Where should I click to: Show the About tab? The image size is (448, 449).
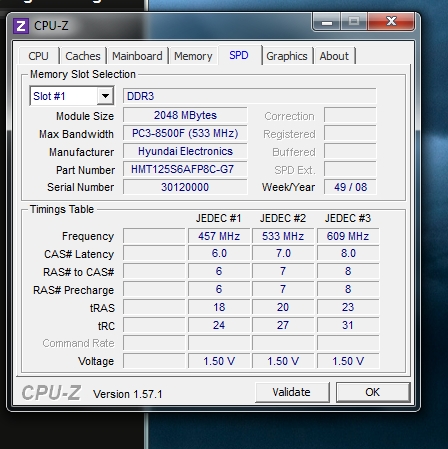click(x=334, y=56)
